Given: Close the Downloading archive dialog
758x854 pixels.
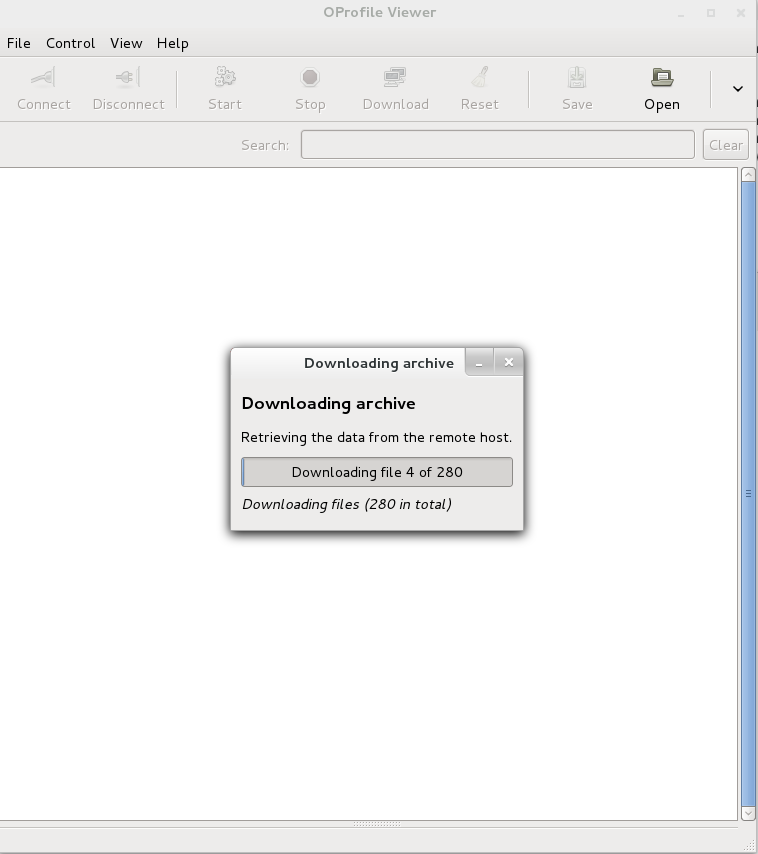Looking at the screenshot, I should [508, 362].
